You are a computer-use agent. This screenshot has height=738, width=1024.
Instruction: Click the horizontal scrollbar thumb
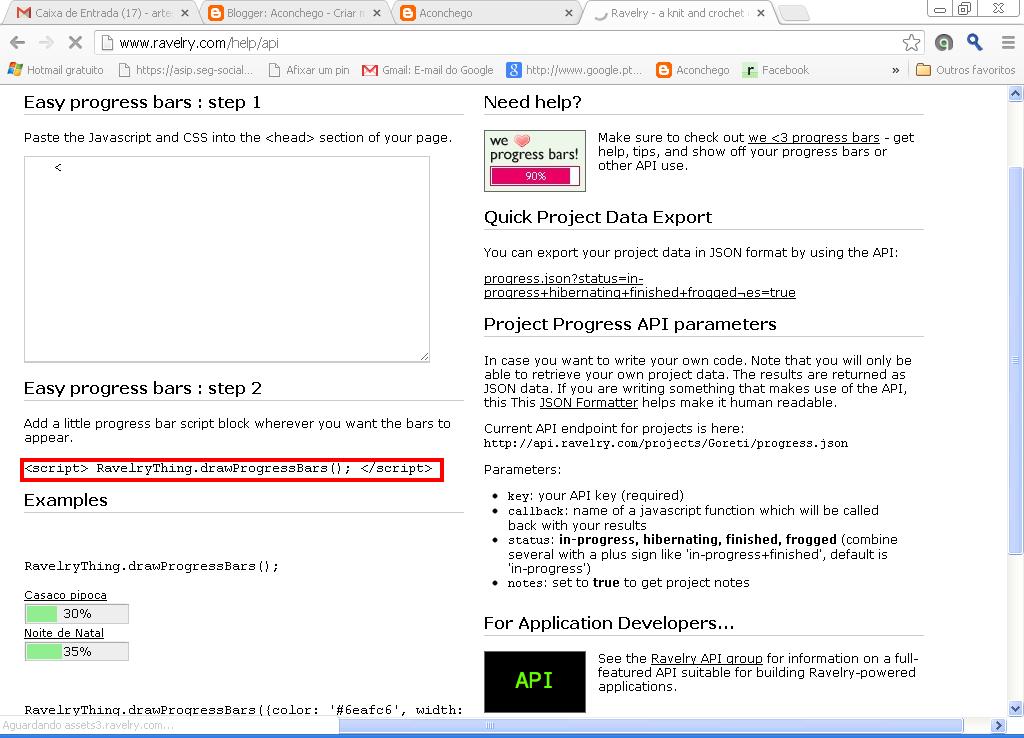(x=650, y=726)
